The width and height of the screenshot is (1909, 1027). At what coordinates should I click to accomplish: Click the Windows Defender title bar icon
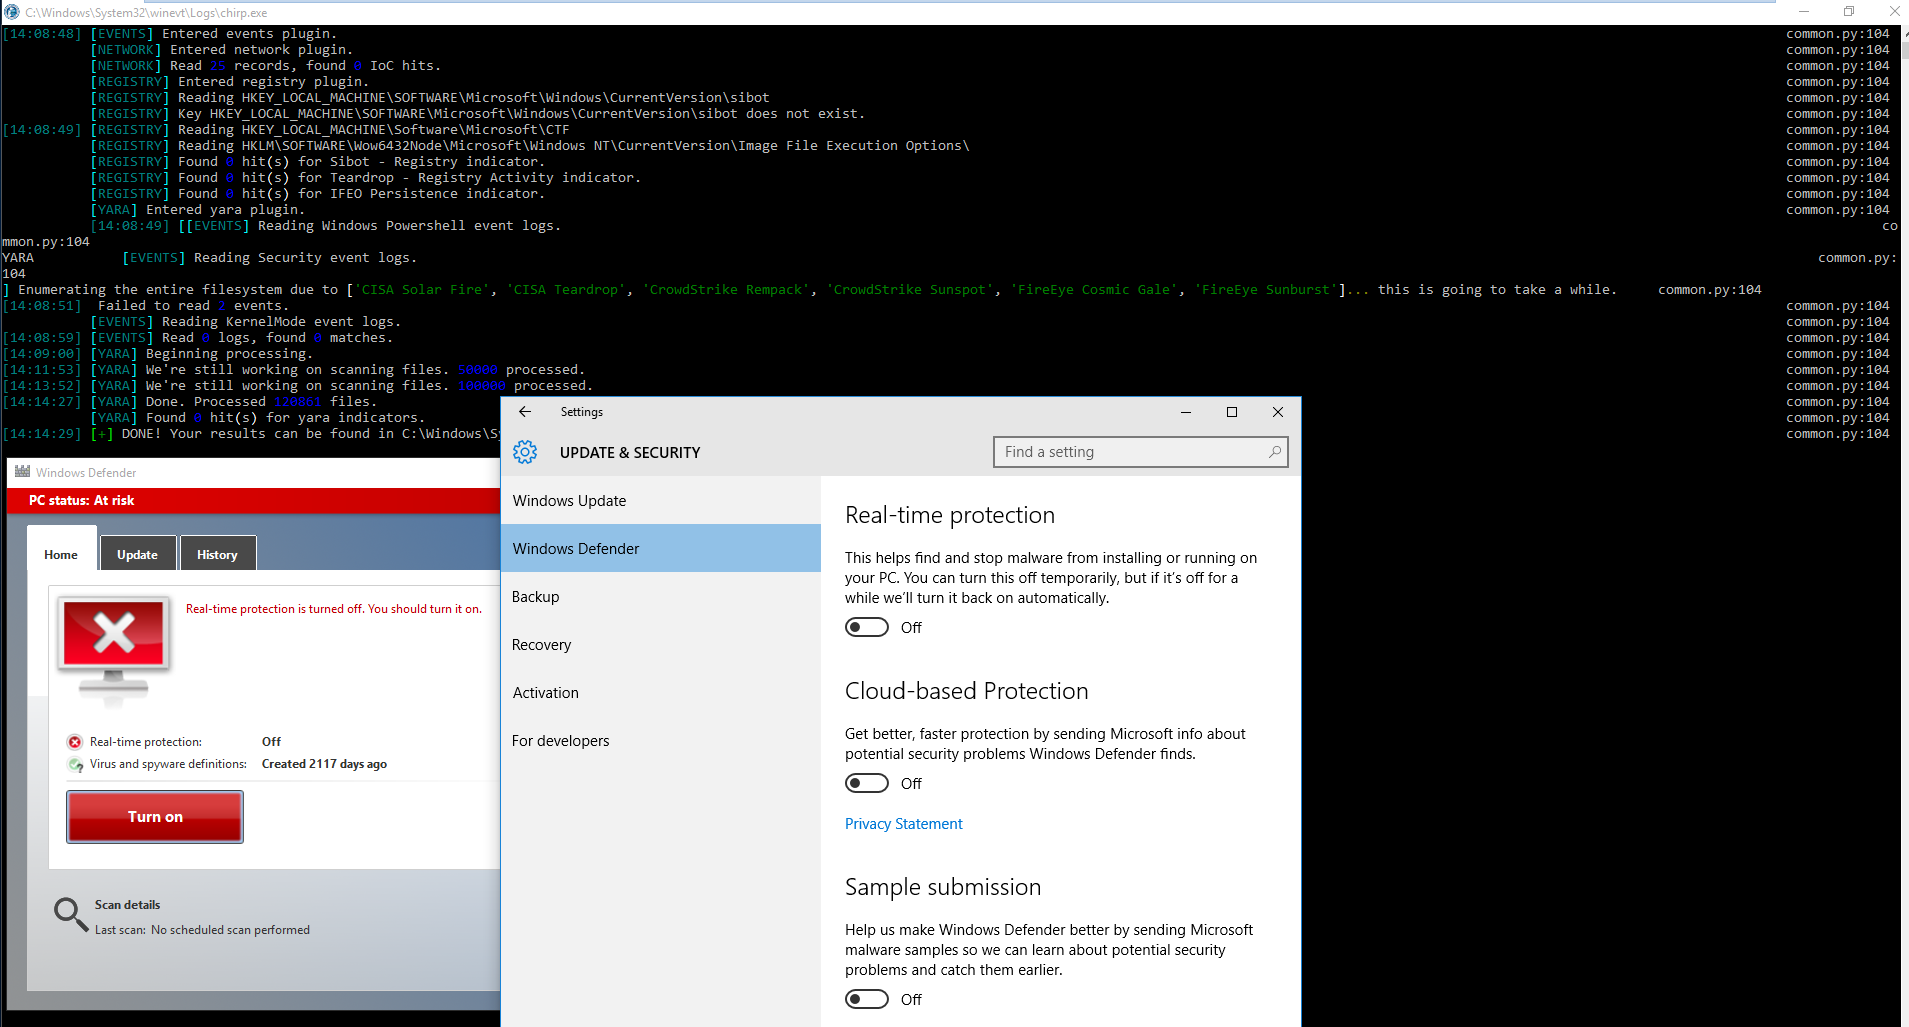tap(20, 471)
